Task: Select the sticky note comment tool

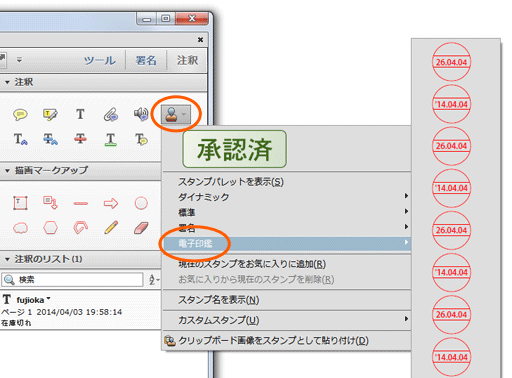Action: (20, 114)
